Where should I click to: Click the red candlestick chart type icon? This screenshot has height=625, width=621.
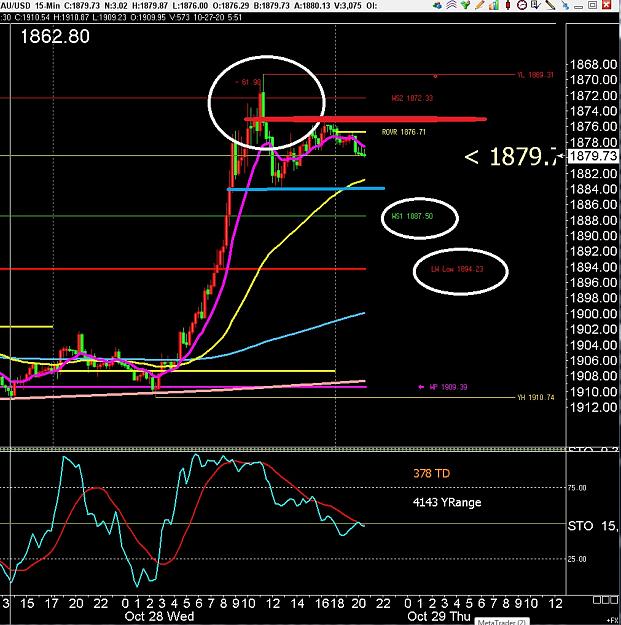pos(508,5)
